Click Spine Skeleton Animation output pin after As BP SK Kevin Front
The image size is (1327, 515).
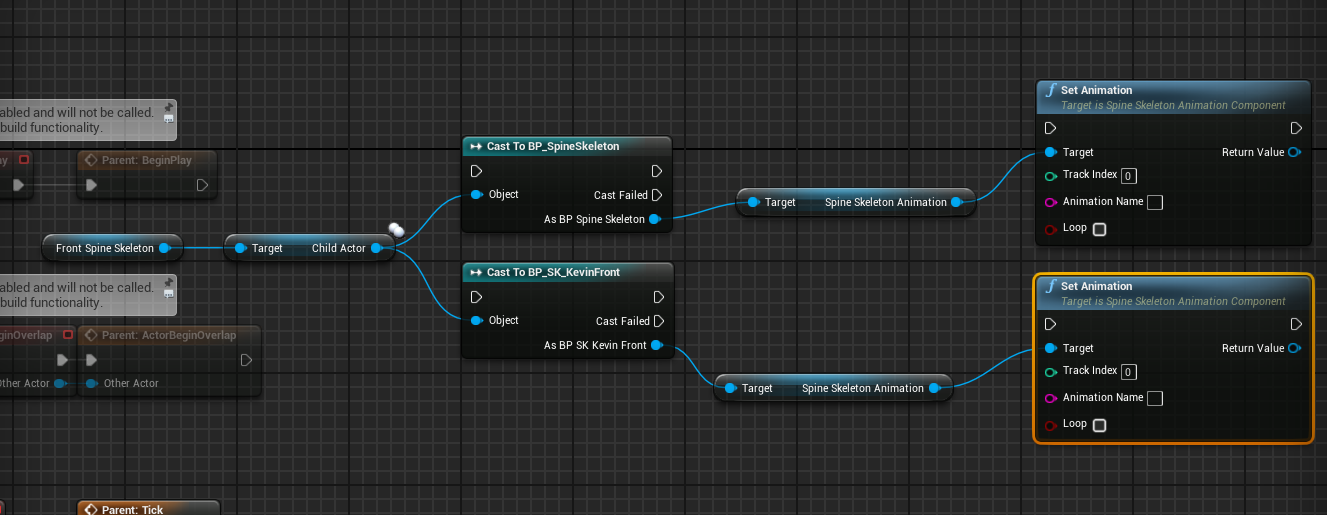(935, 388)
